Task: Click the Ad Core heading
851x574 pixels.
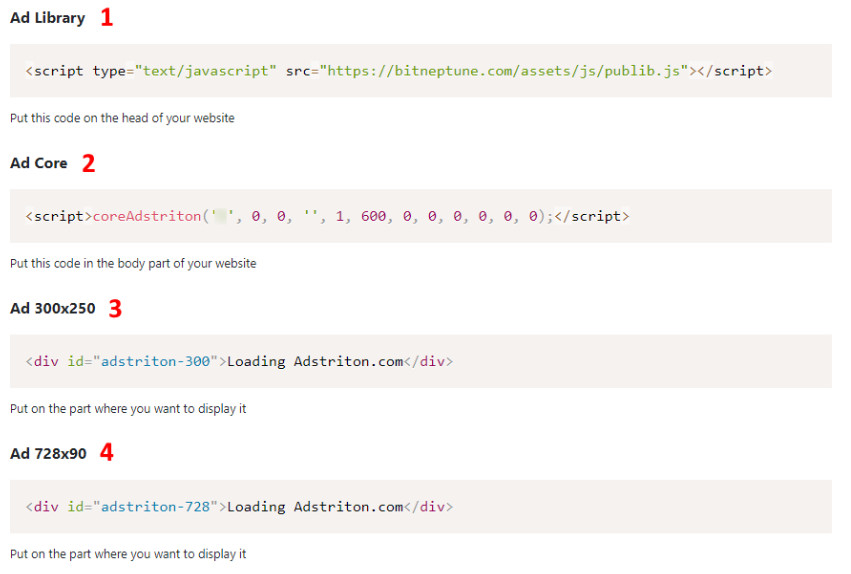Action: [39, 163]
